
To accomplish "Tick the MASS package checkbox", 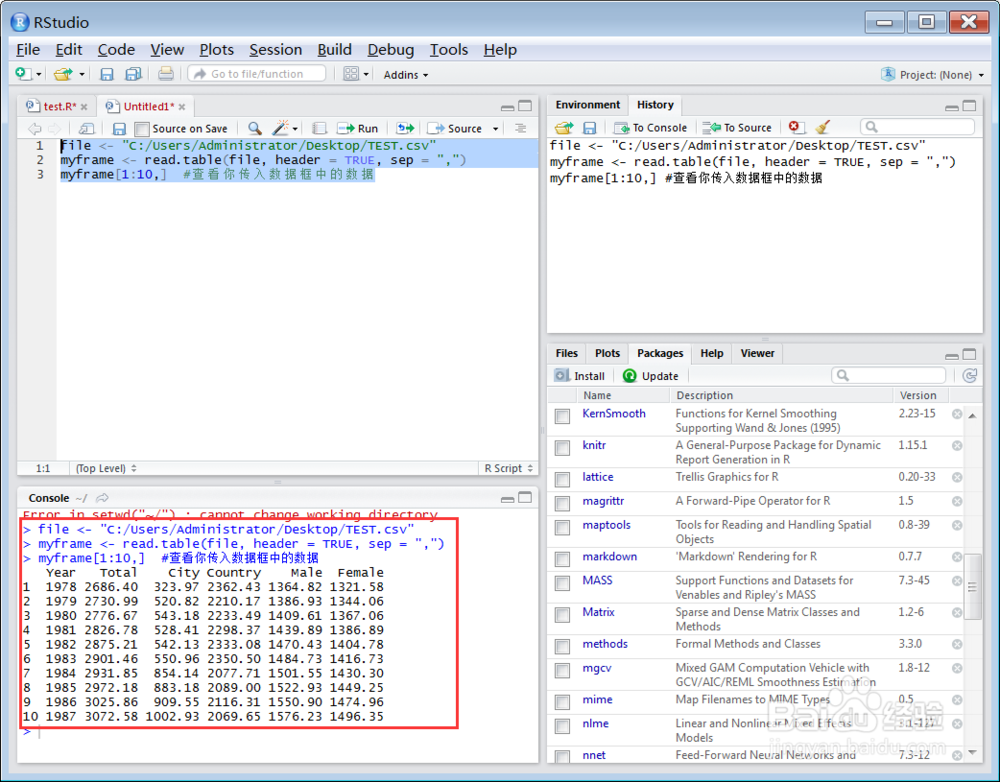I will click(562, 583).
